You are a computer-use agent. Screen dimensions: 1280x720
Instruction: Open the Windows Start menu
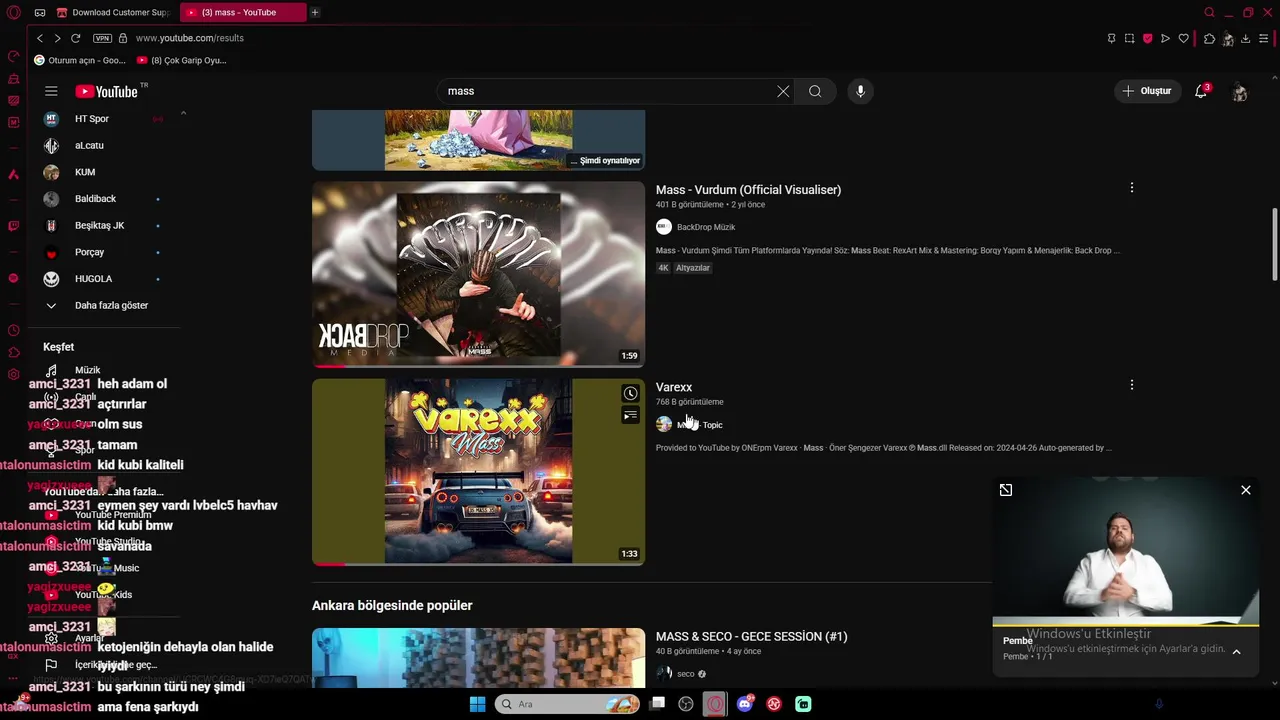tap(477, 704)
